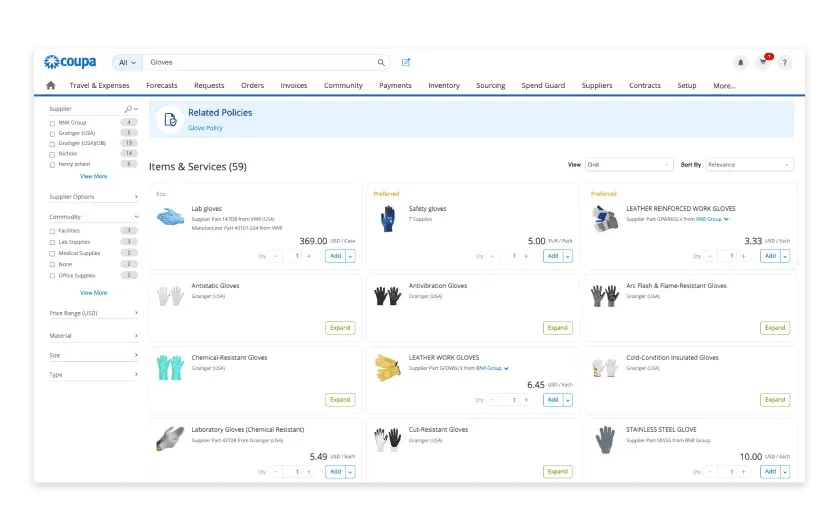This screenshot has height=531, width=838.
Task: Click the Safety gloves product image
Action: click(x=388, y=219)
